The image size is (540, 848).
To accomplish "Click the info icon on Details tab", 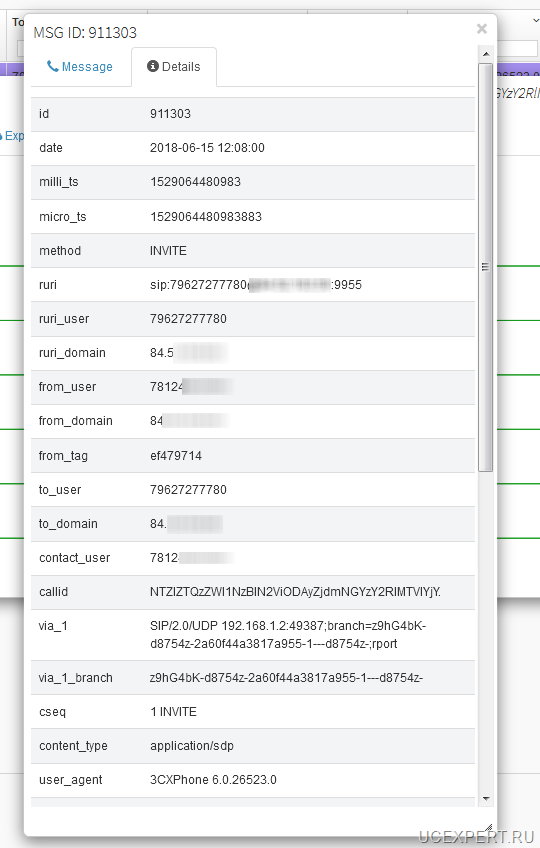I will (x=153, y=66).
